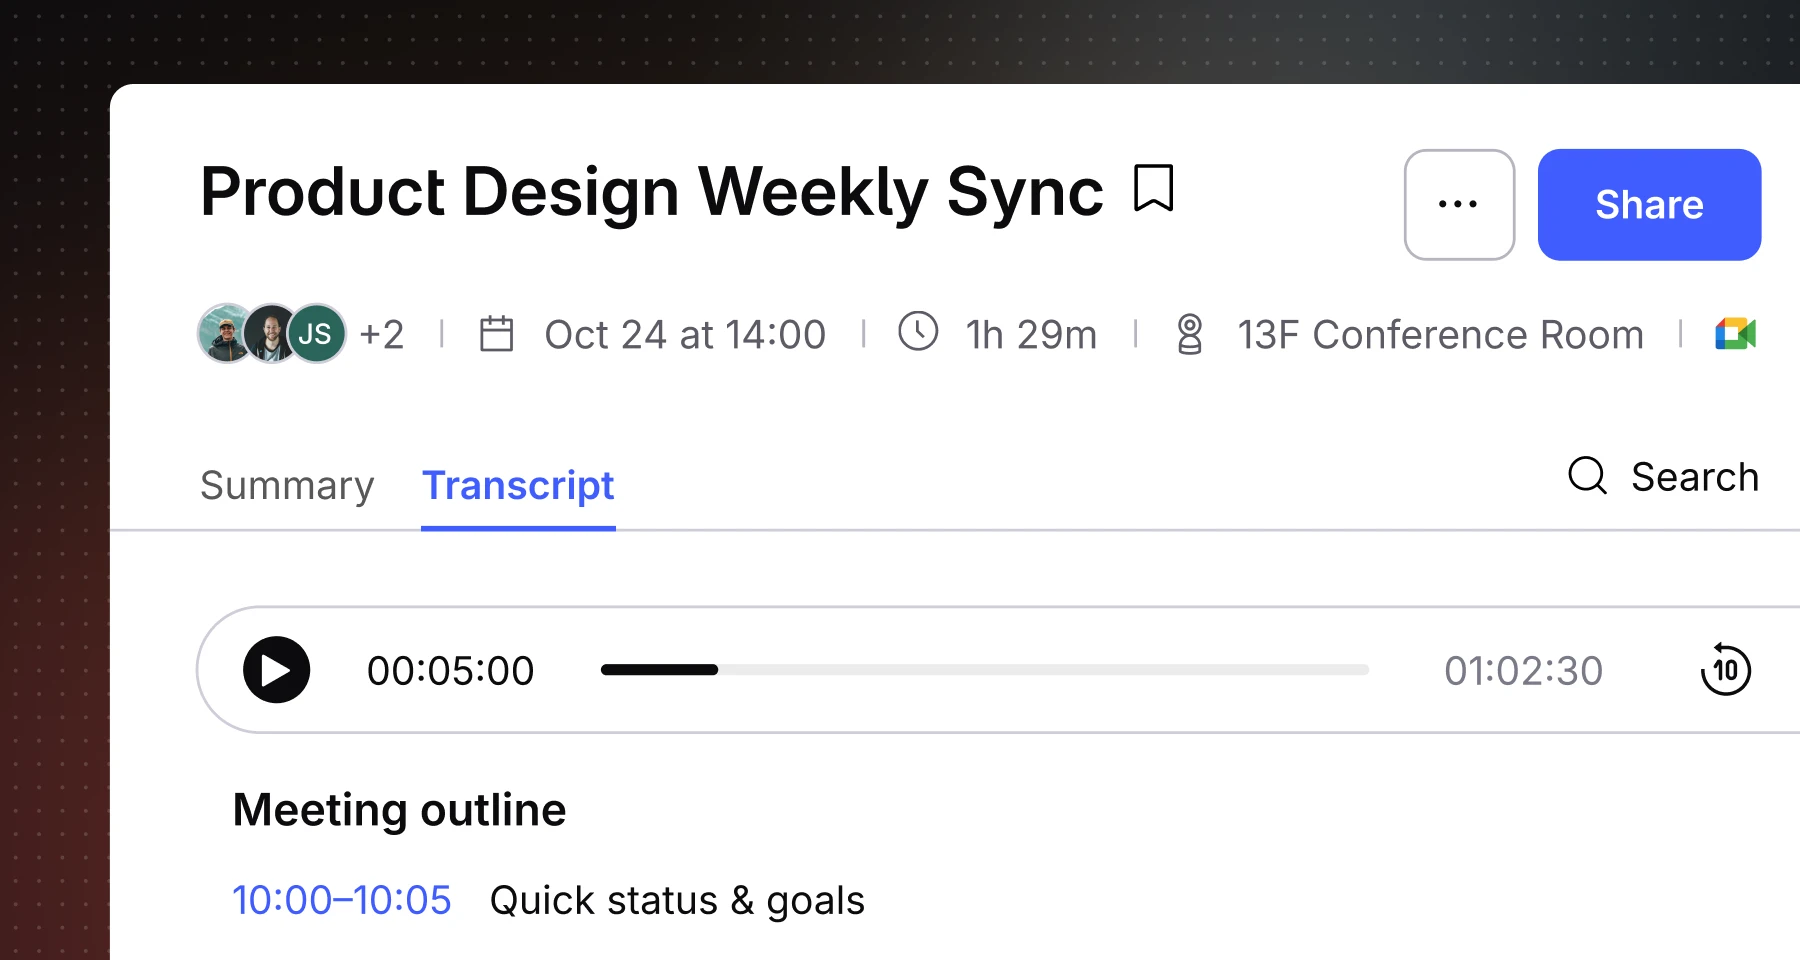Select the JS participant avatar
This screenshot has width=1800, height=960.
coord(316,334)
